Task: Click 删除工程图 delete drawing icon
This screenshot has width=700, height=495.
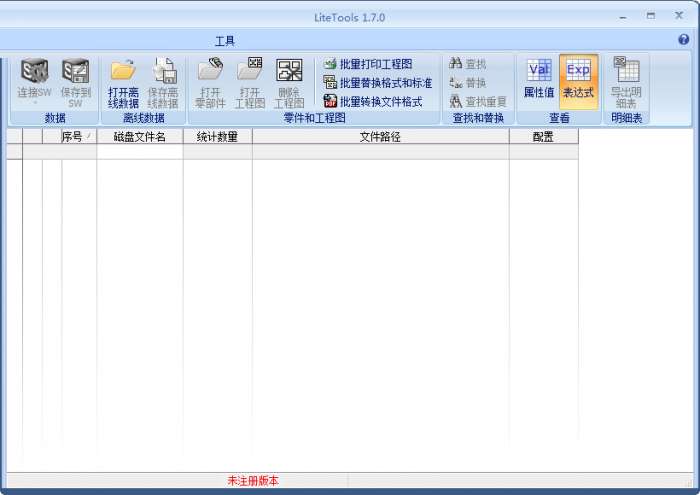Action: (289, 70)
